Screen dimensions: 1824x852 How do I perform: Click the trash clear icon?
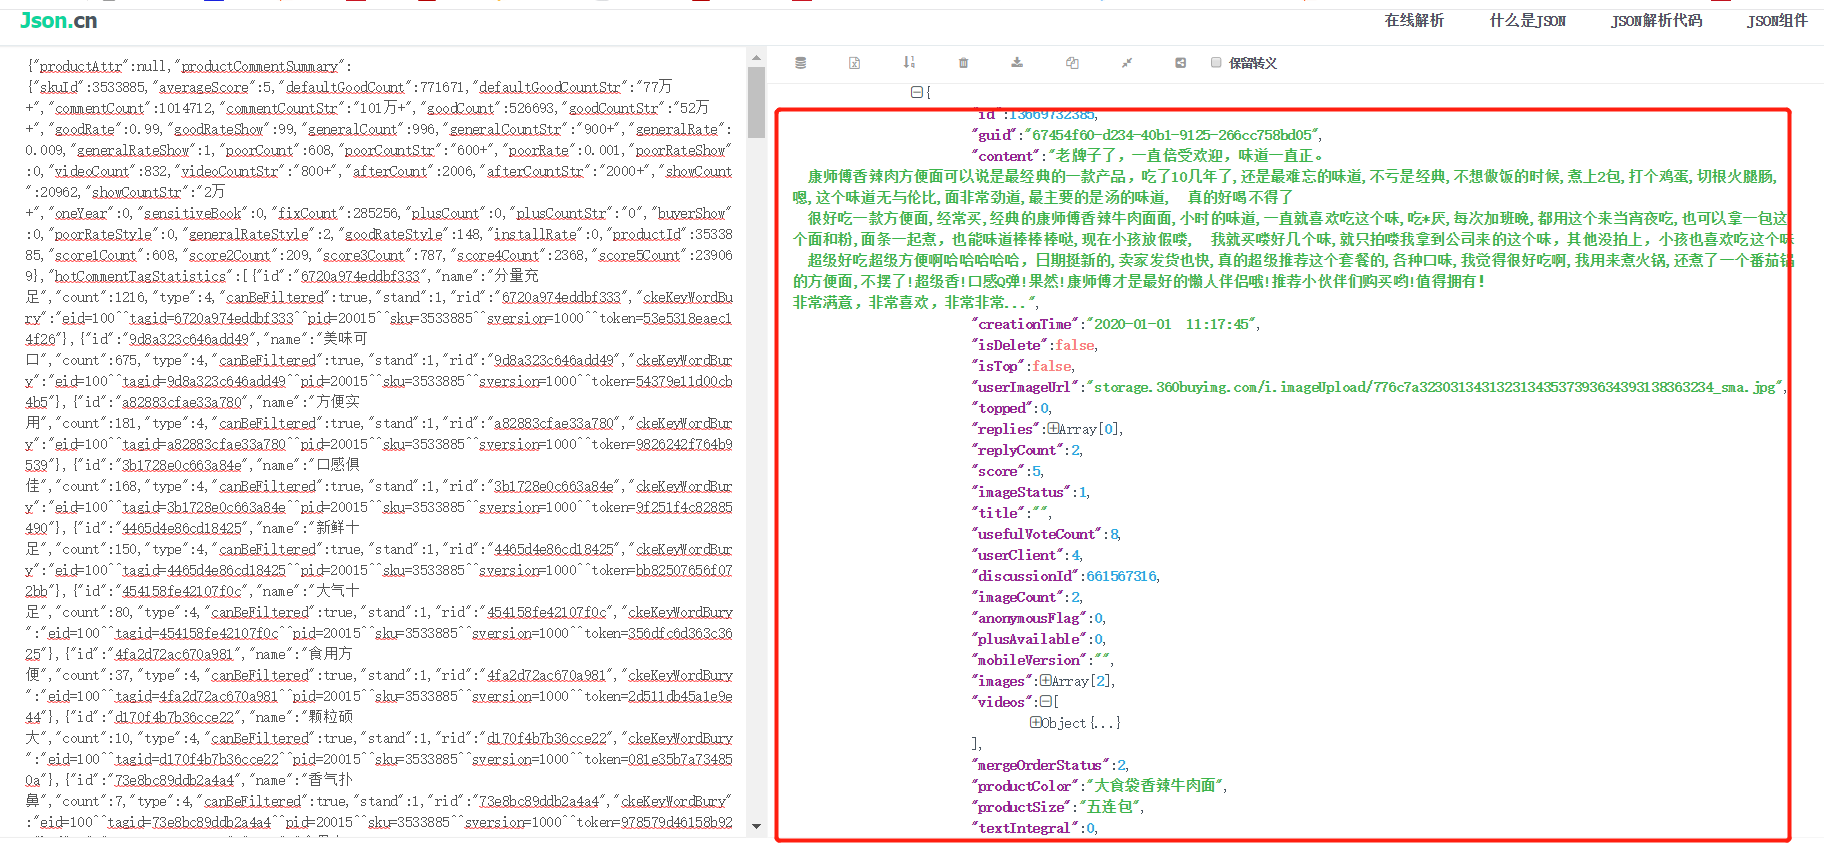(963, 63)
